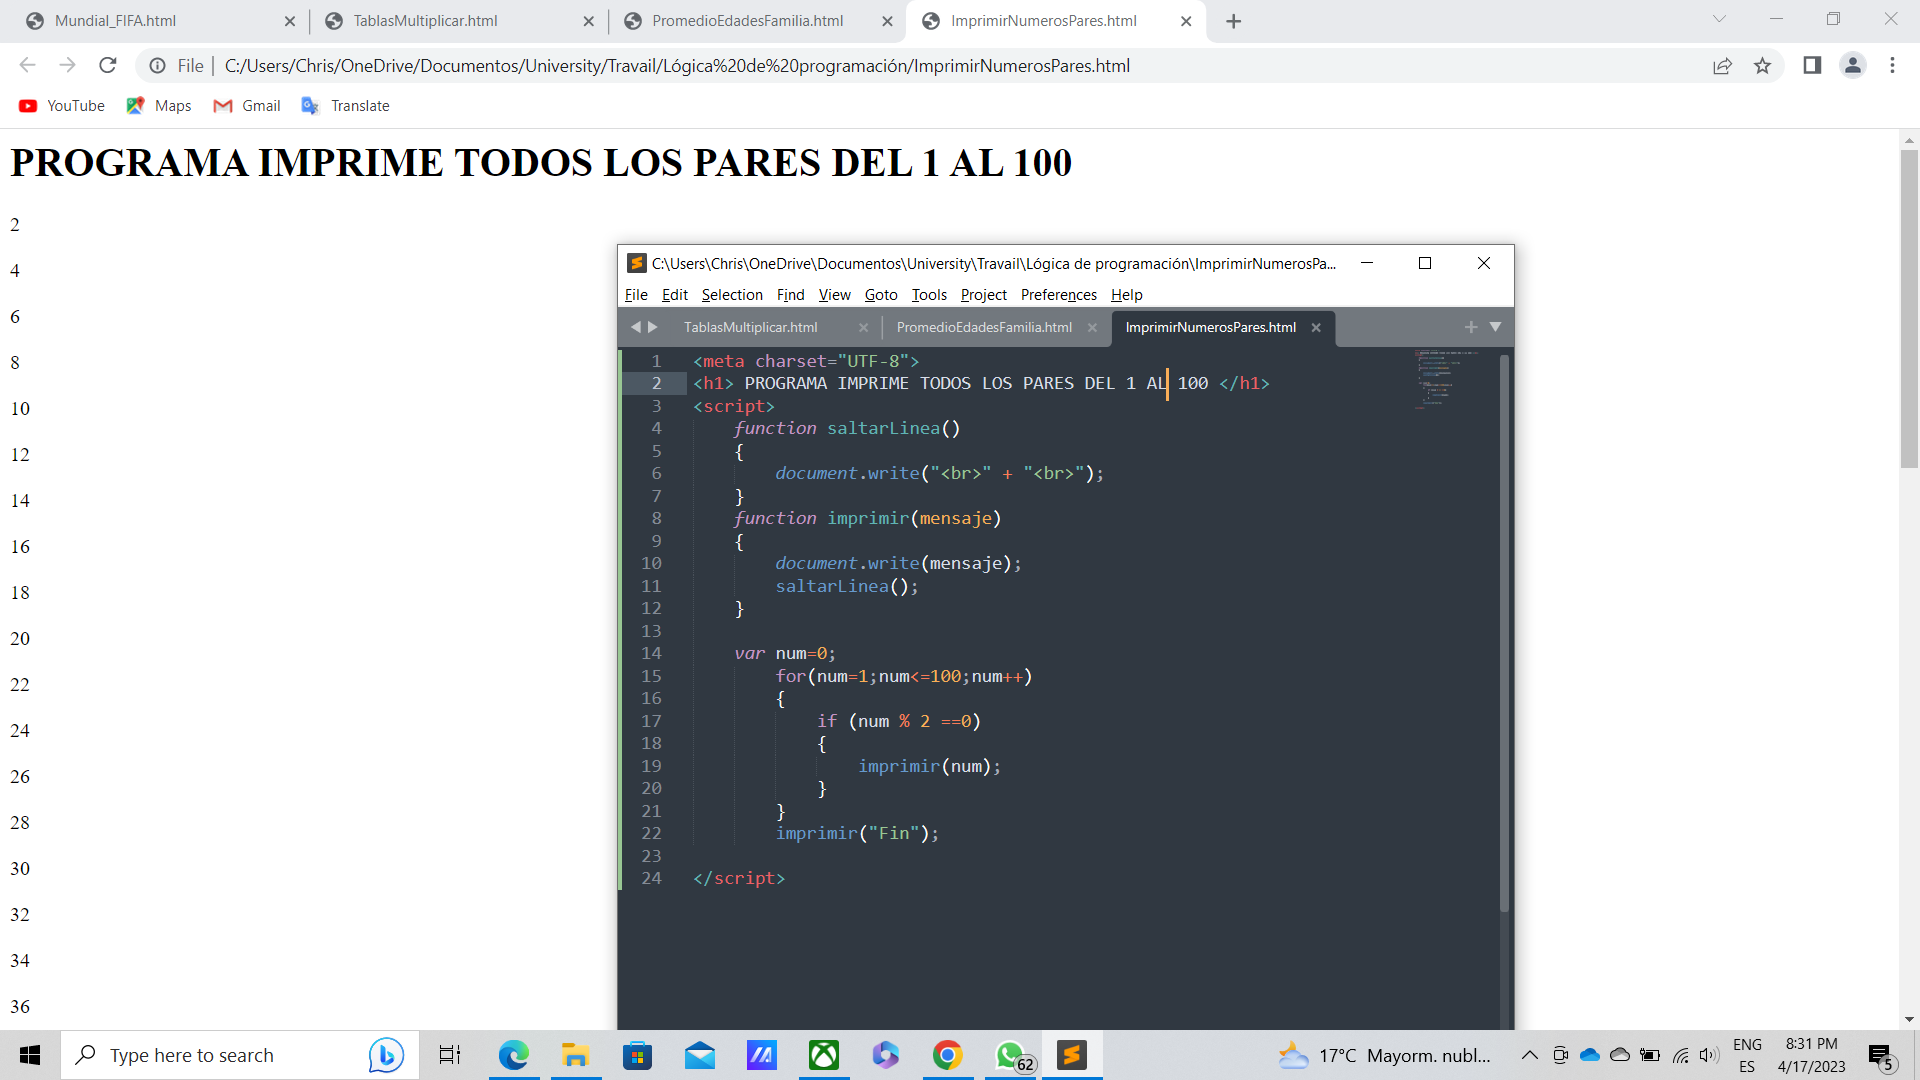Open Sublime Text Tools menu
Screen dimensions: 1920x1080
click(929, 295)
